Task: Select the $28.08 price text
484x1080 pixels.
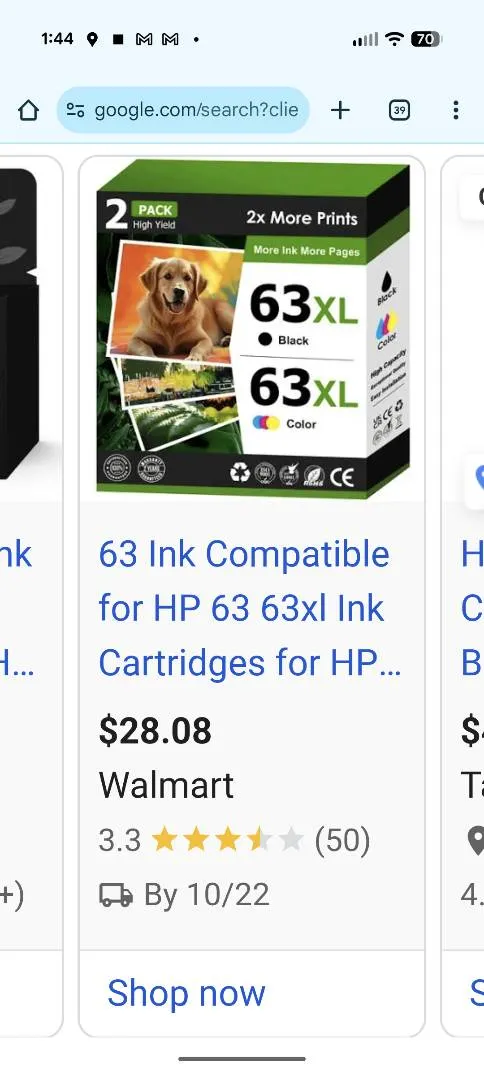Action: [x=155, y=731]
